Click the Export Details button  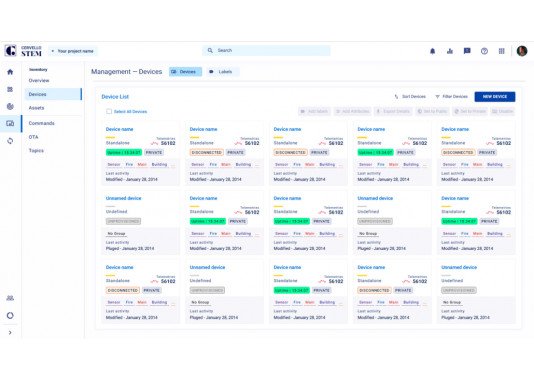click(393, 111)
